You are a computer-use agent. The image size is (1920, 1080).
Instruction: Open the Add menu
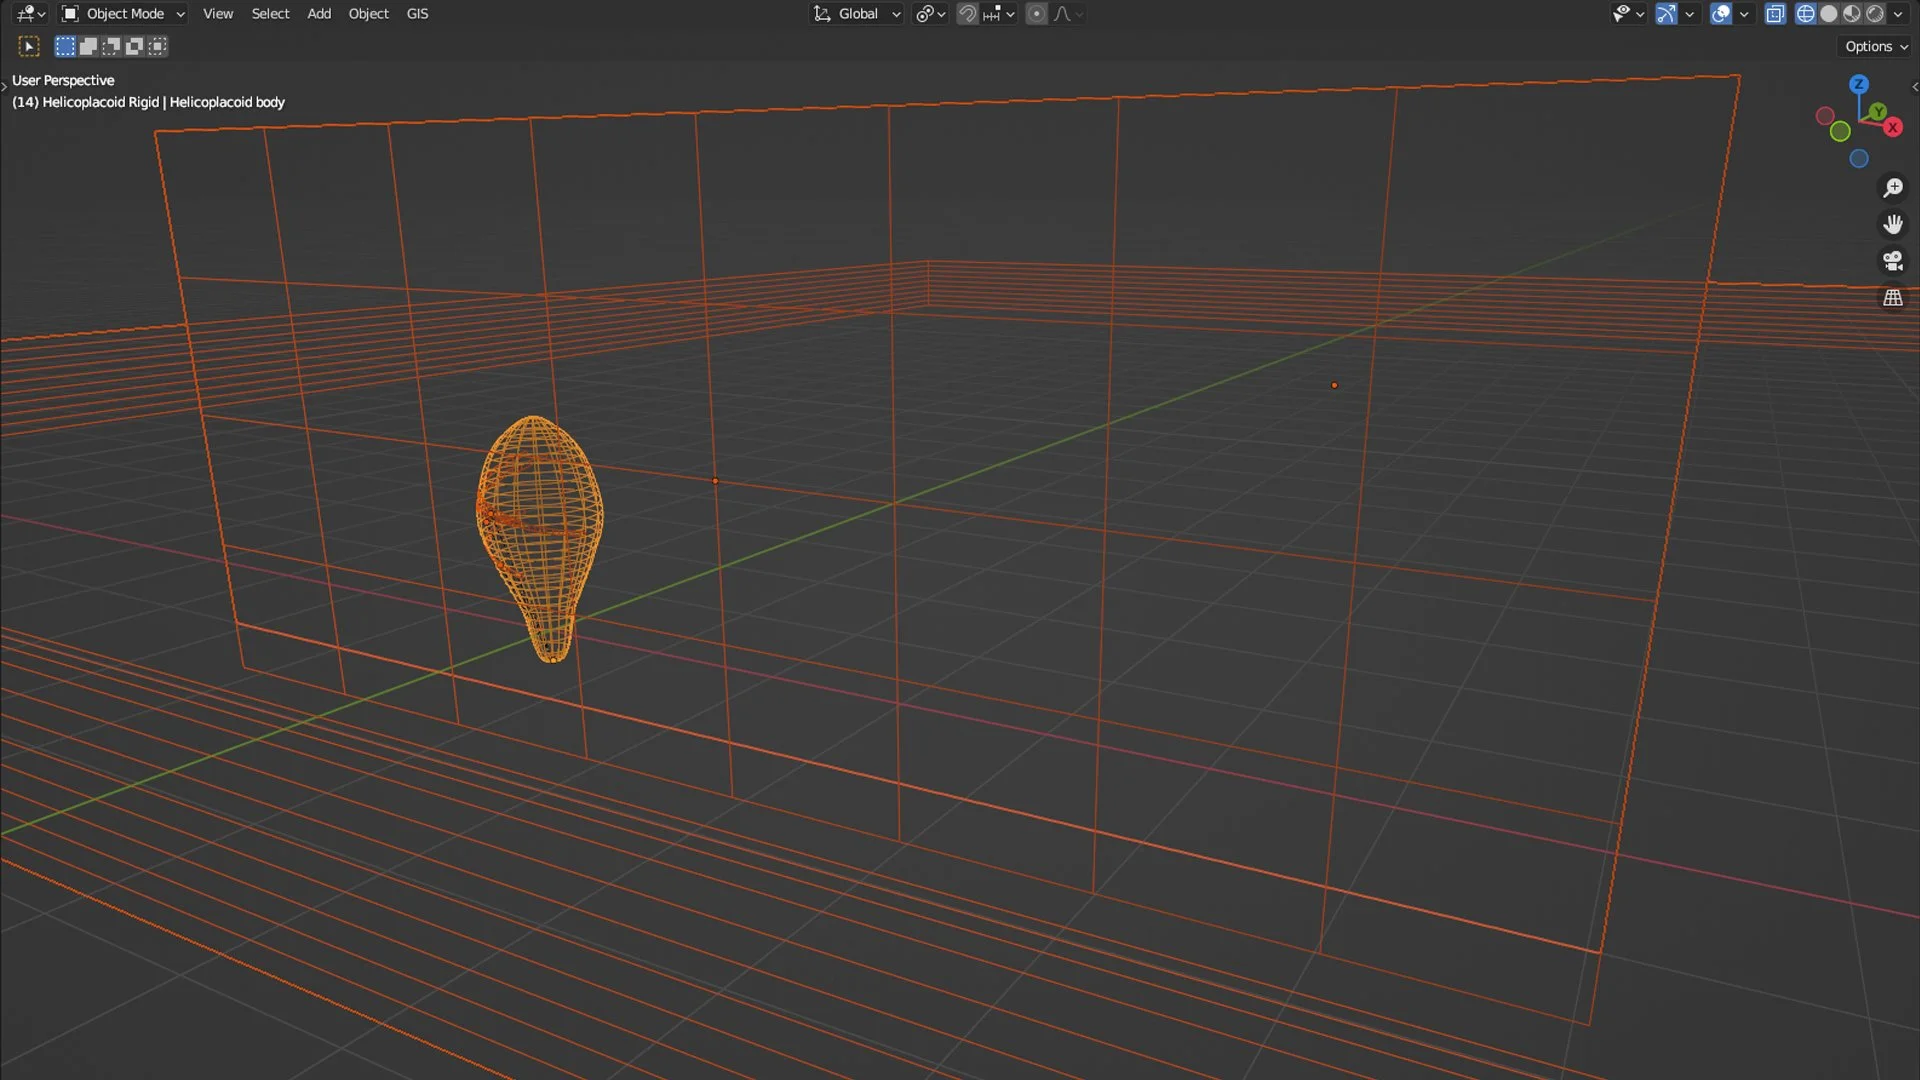pos(319,14)
